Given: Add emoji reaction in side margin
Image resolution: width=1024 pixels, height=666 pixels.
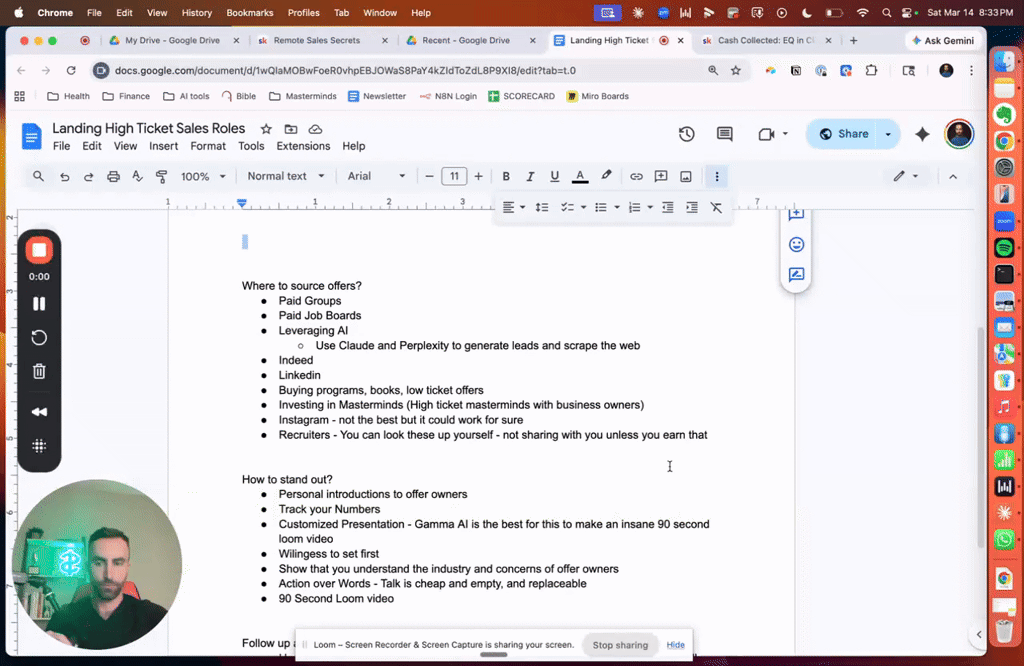Looking at the screenshot, I should [796, 245].
